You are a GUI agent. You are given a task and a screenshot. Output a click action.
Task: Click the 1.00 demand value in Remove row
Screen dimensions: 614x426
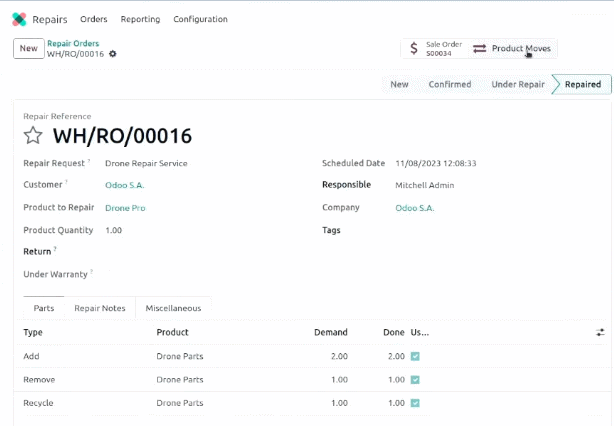[x=339, y=380]
